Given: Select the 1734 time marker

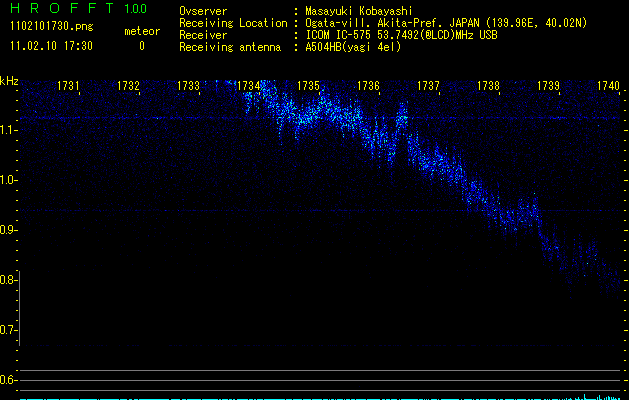Looking at the screenshot, I should (249, 86).
